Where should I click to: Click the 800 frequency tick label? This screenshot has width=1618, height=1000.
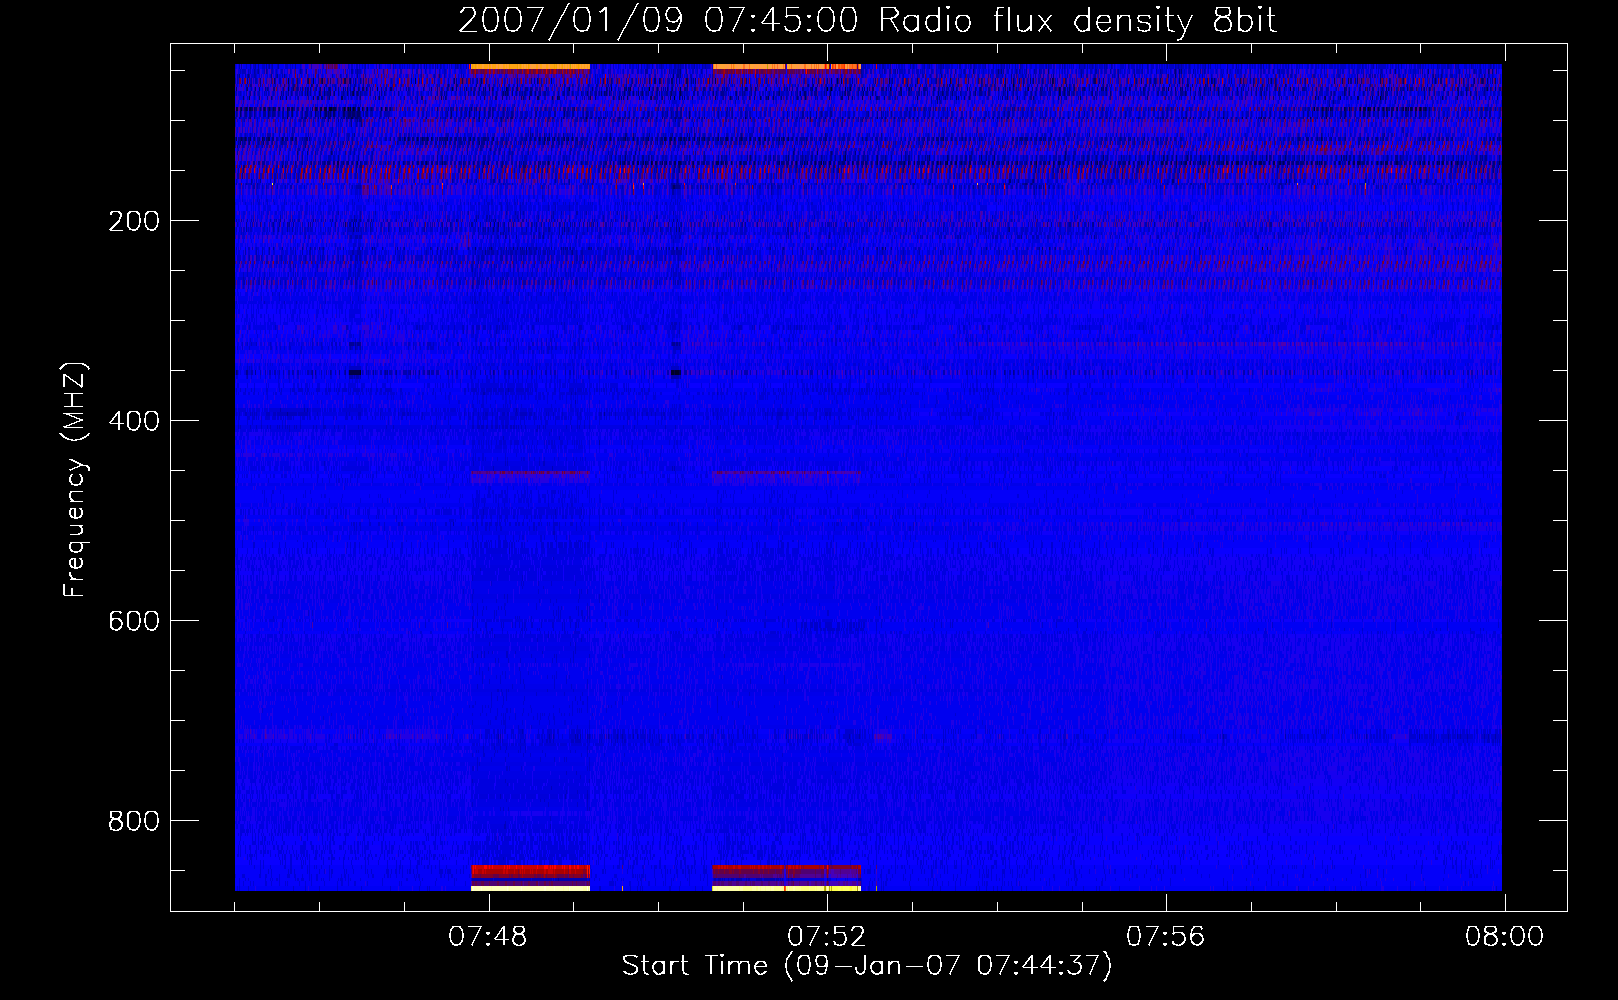click(134, 821)
